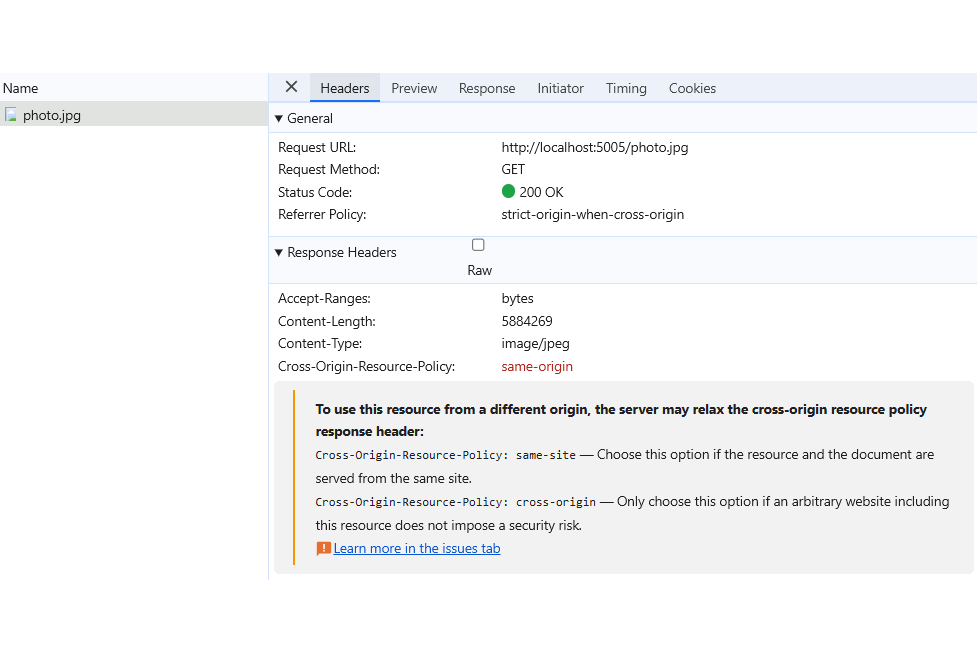Switch to the Response tab
This screenshot has height=652, width=977.
point(487,88)
